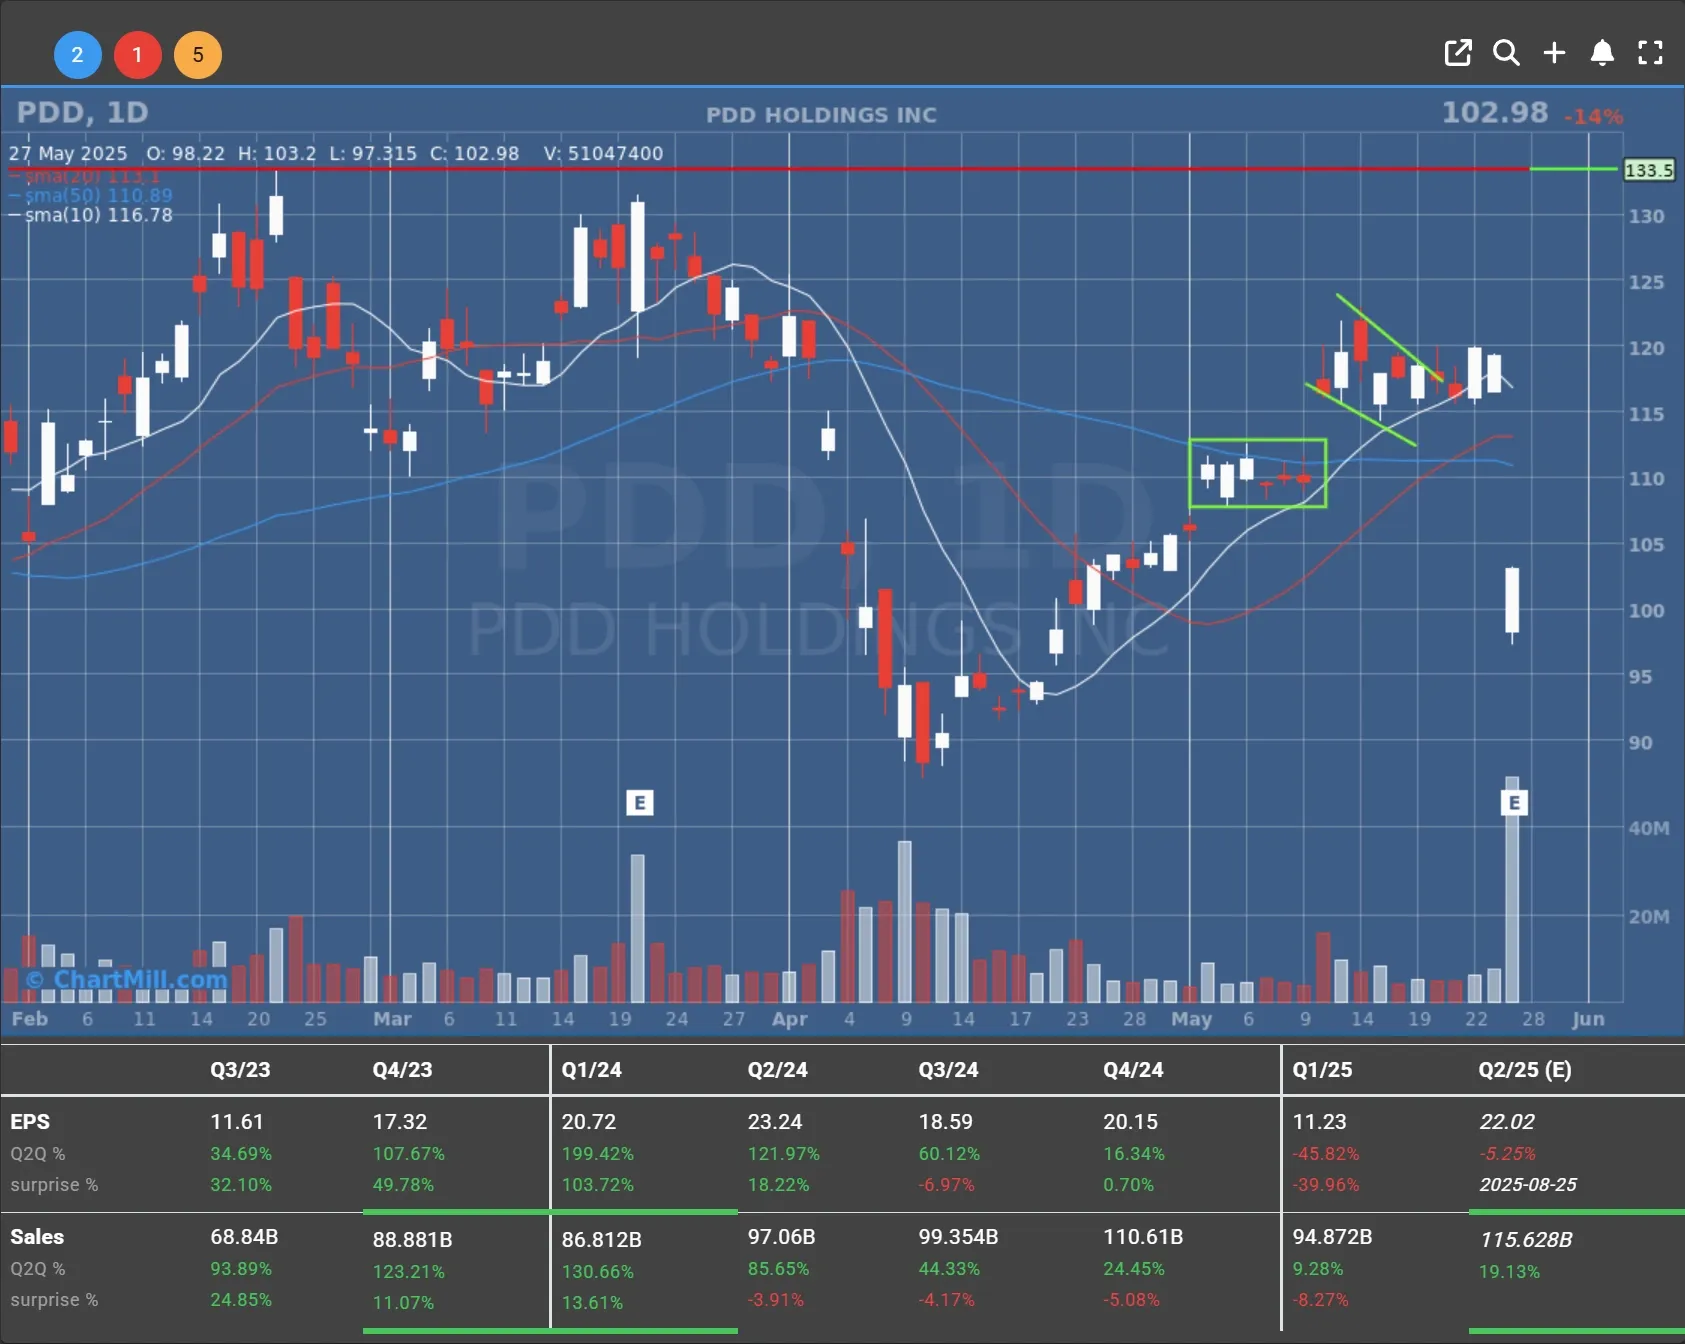Click the 102.98 last price

1494,113
